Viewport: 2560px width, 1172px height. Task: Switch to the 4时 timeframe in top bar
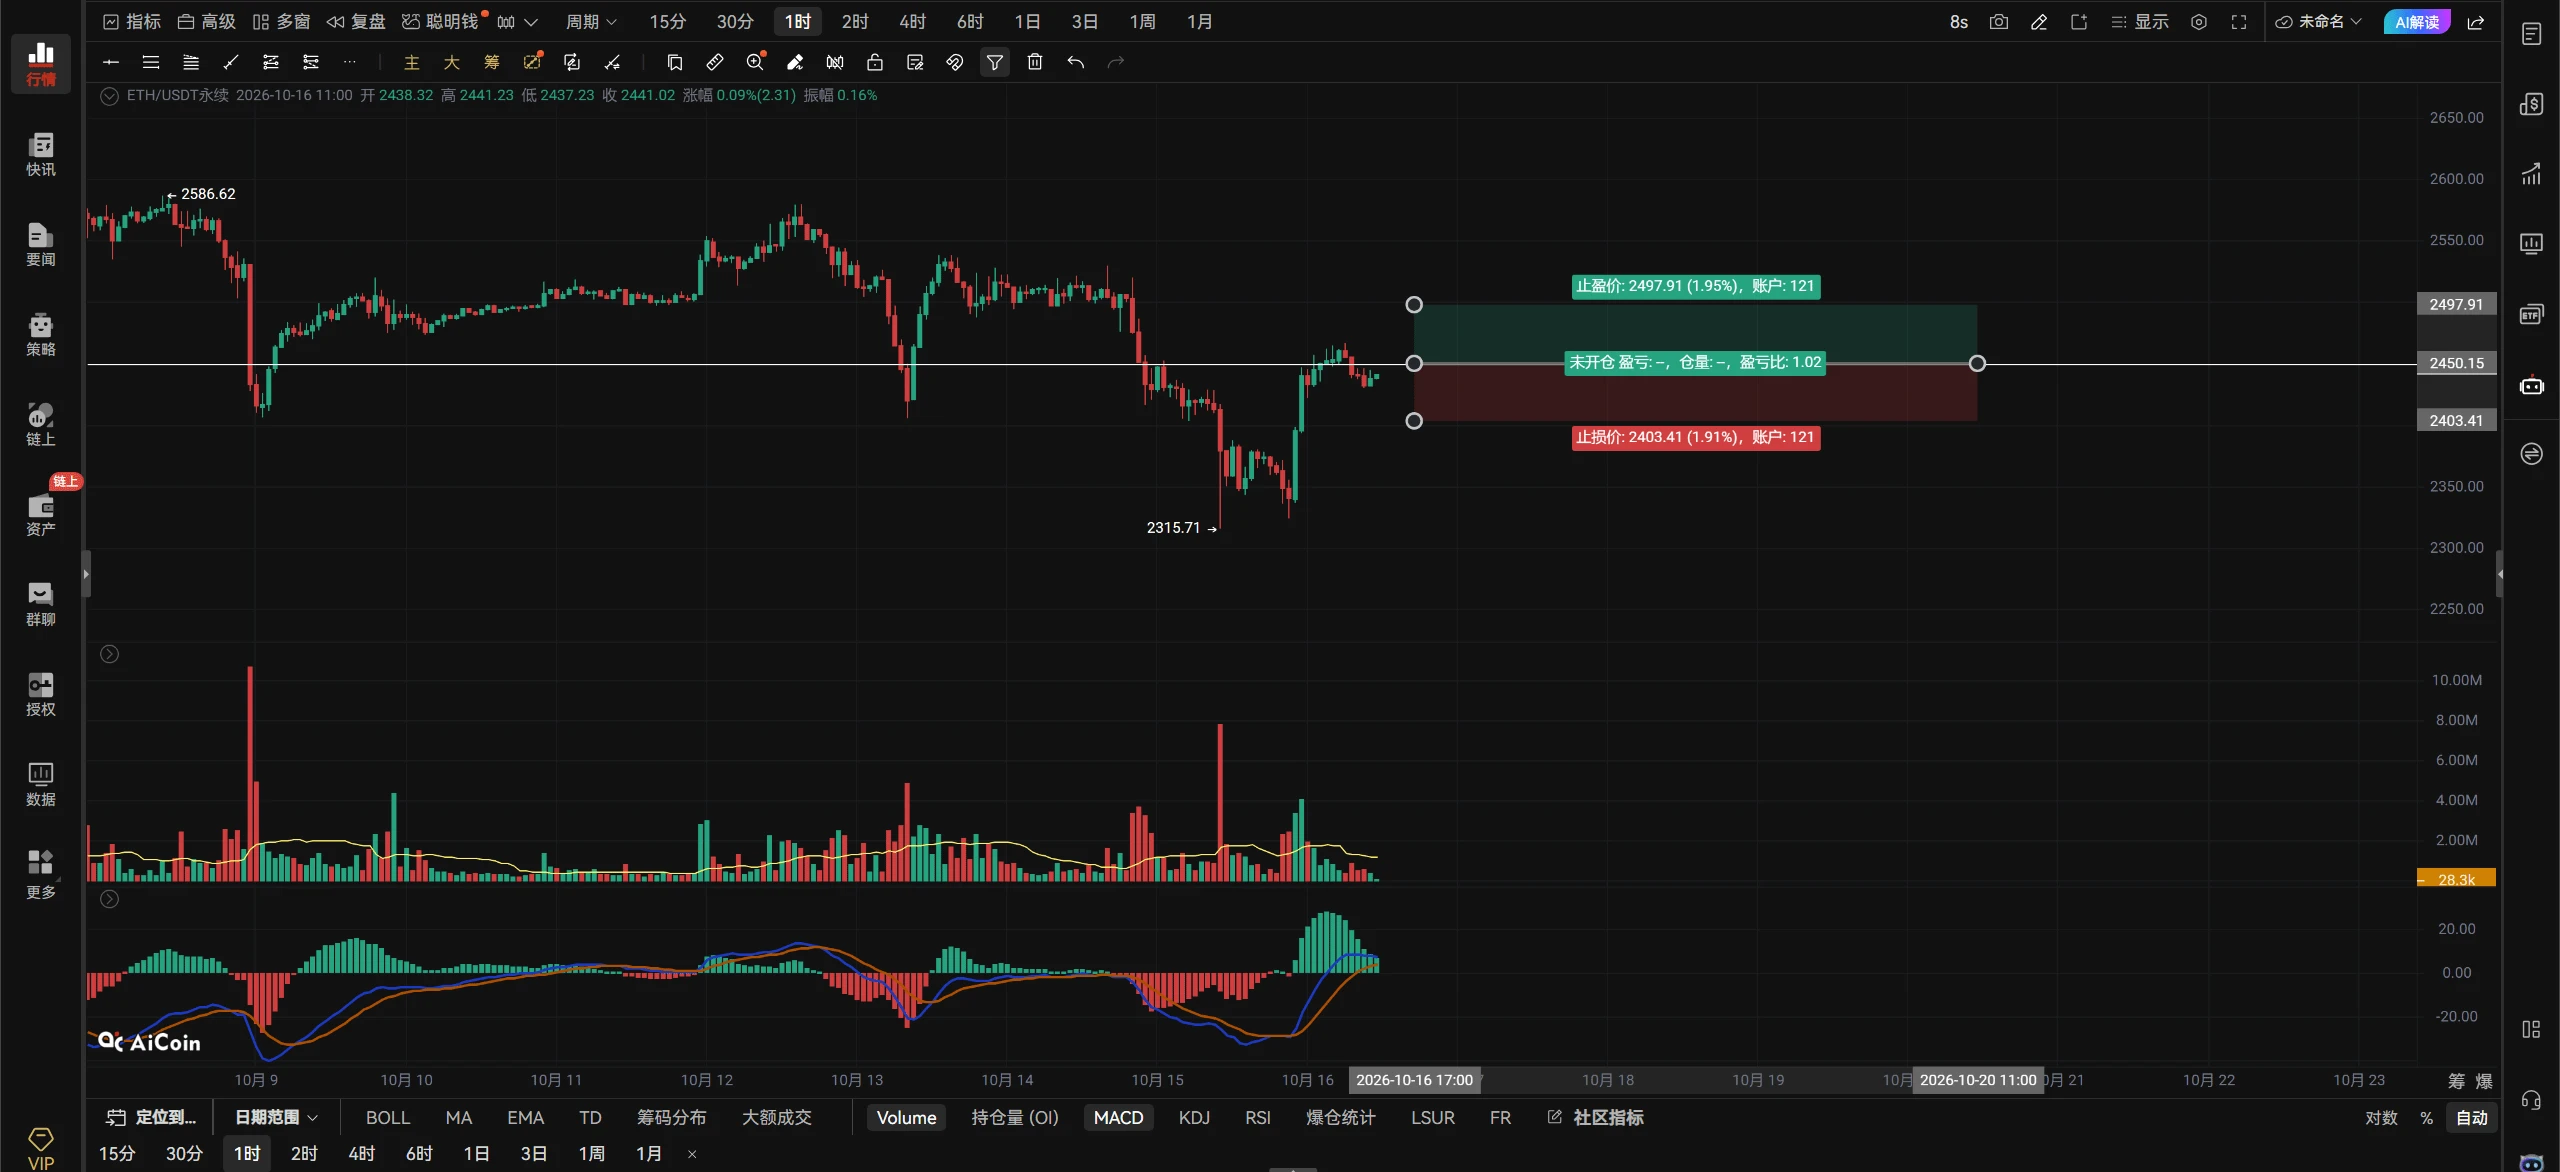(912, 22)
